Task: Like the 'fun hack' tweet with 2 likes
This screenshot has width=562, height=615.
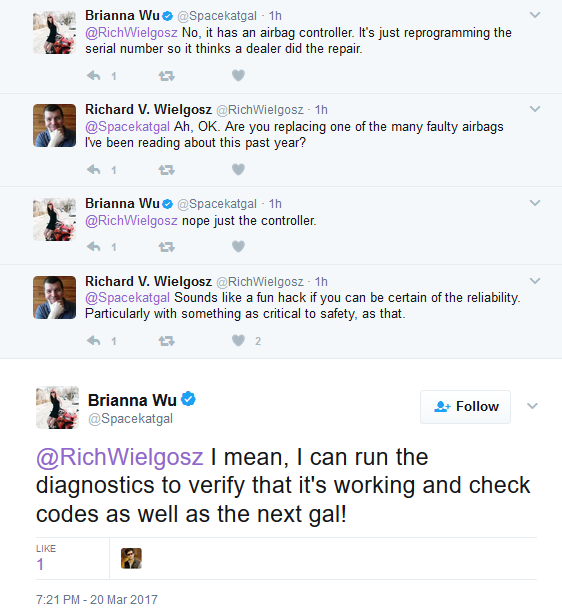Action: (x=238, y=340)
